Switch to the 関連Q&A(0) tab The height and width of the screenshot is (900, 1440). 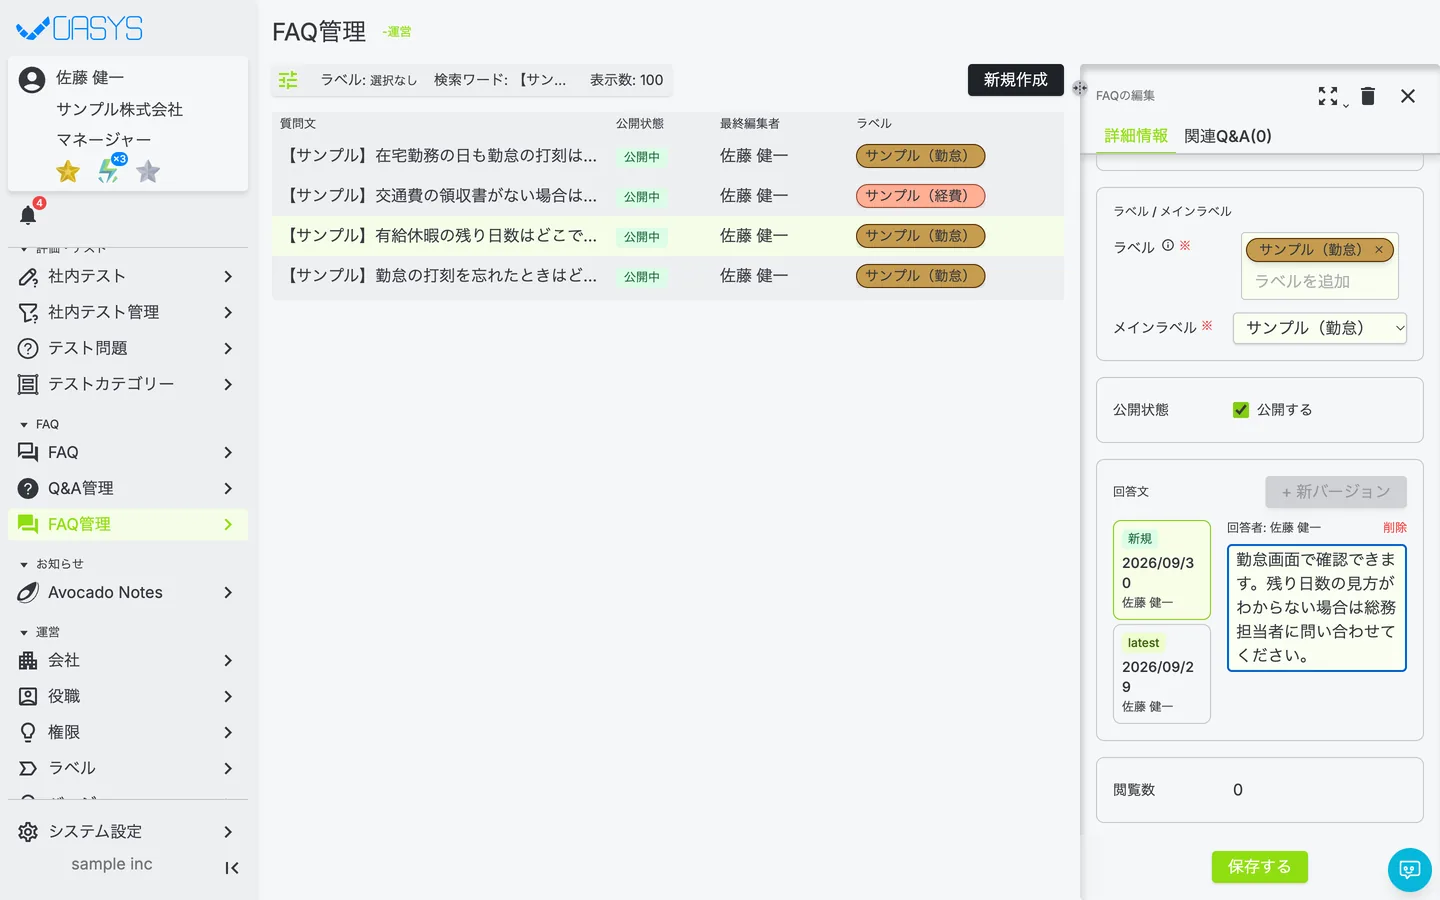tap(1228, 136)
